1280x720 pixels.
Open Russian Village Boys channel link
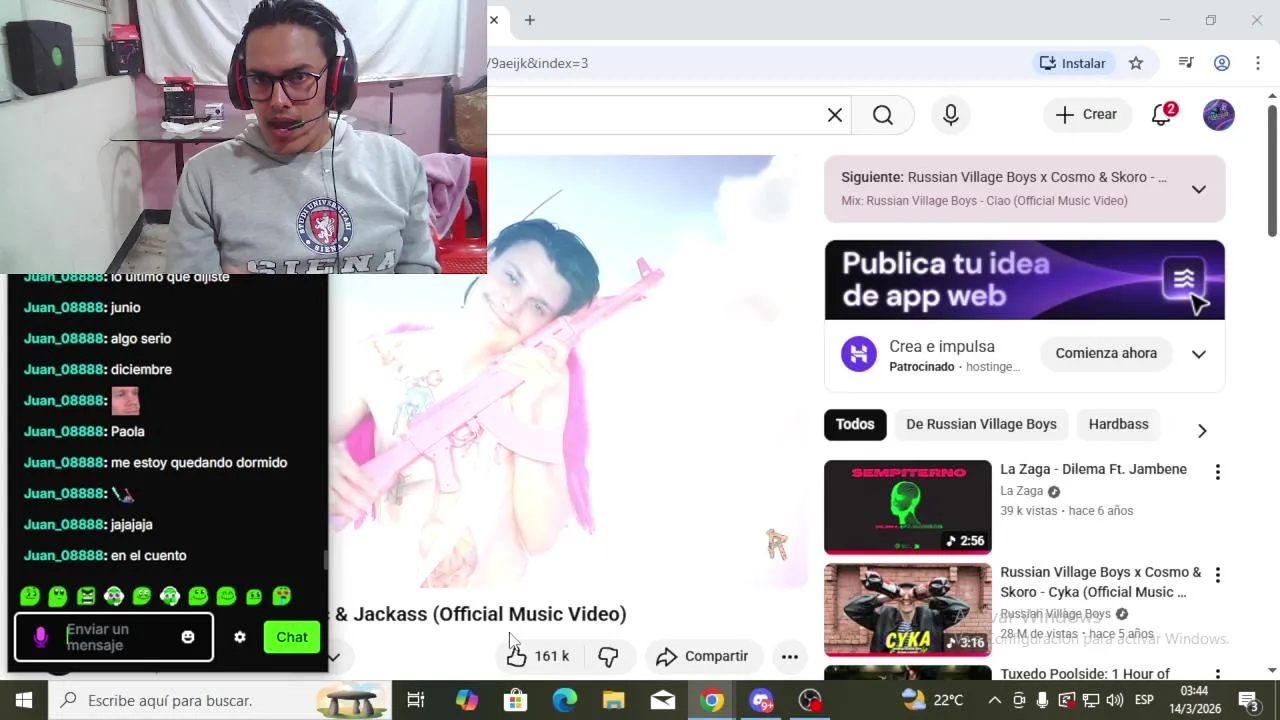[1055, 614]
